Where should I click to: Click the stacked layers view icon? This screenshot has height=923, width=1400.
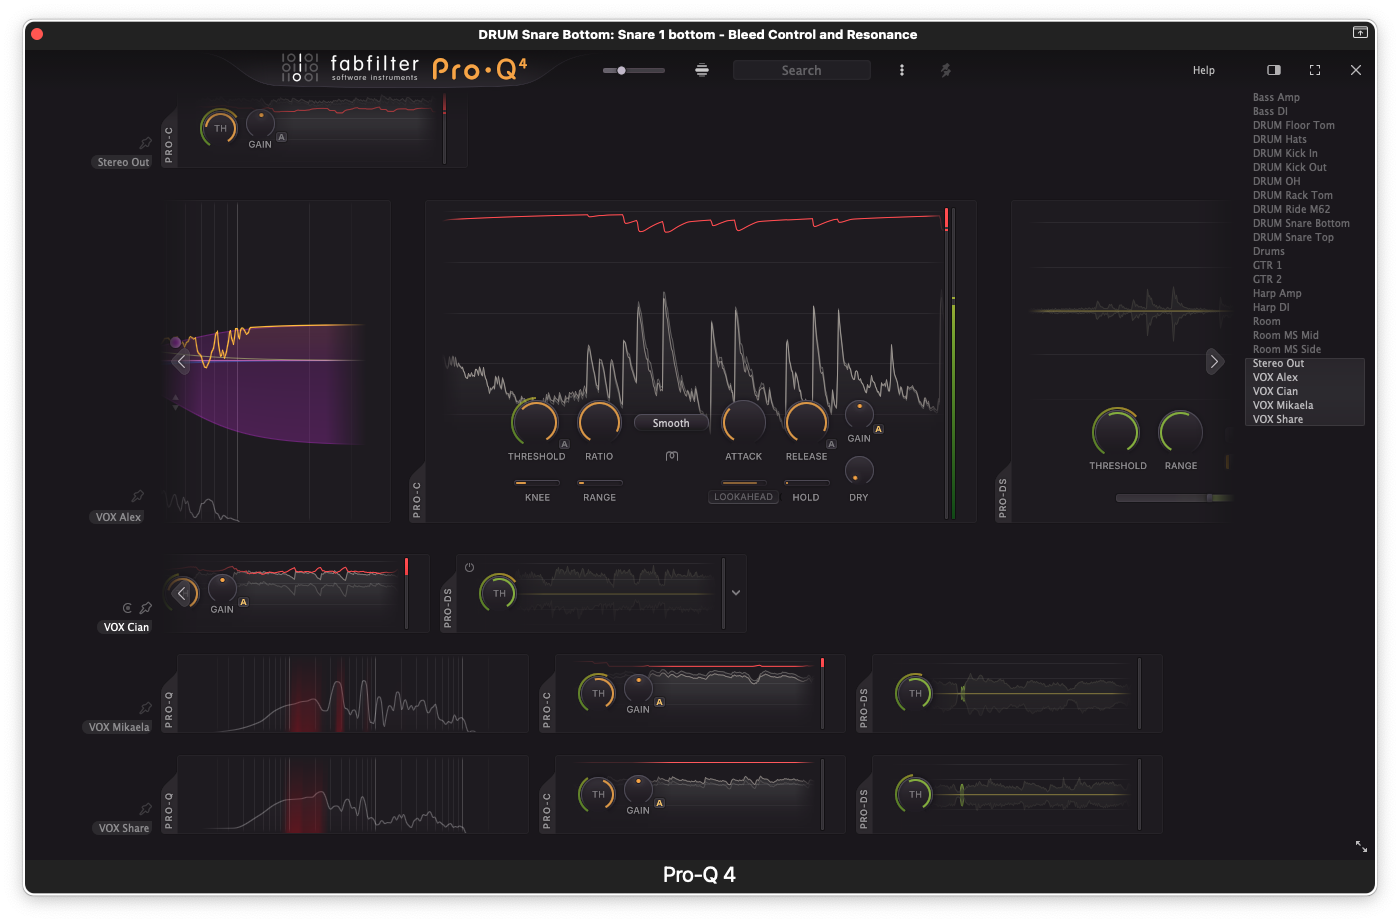[x=702, y=70]
